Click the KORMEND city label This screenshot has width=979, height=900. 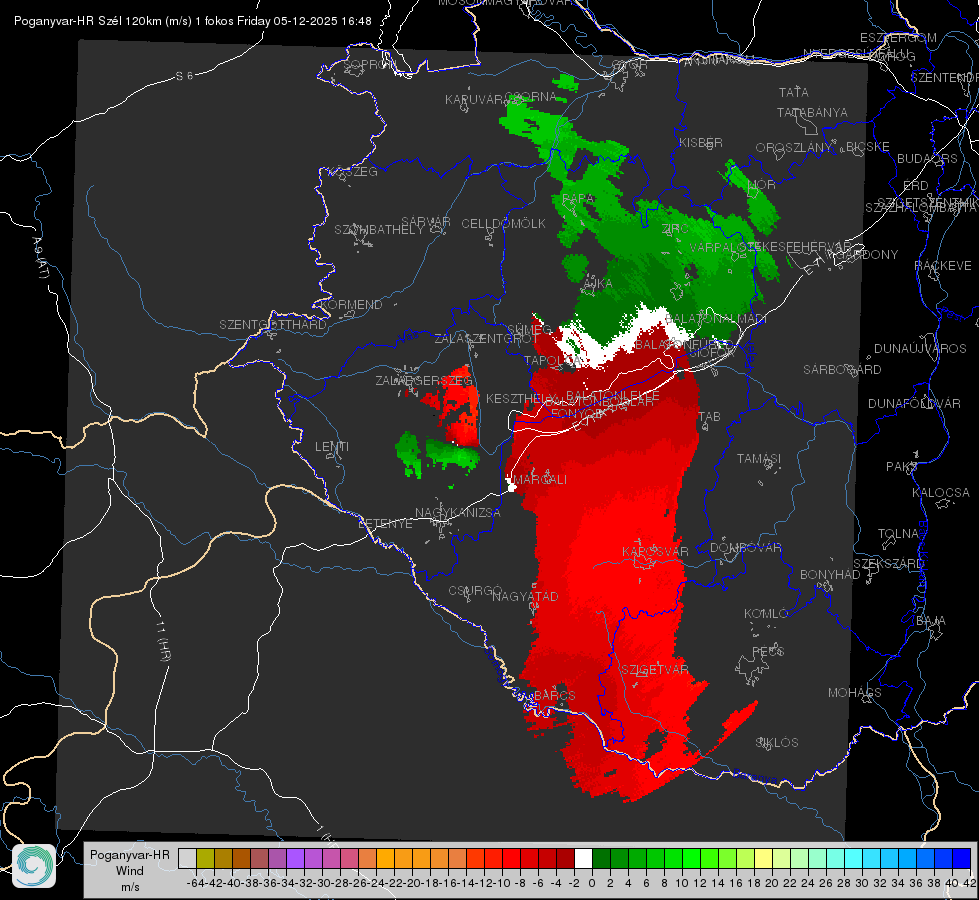click(x=351, y=305)
